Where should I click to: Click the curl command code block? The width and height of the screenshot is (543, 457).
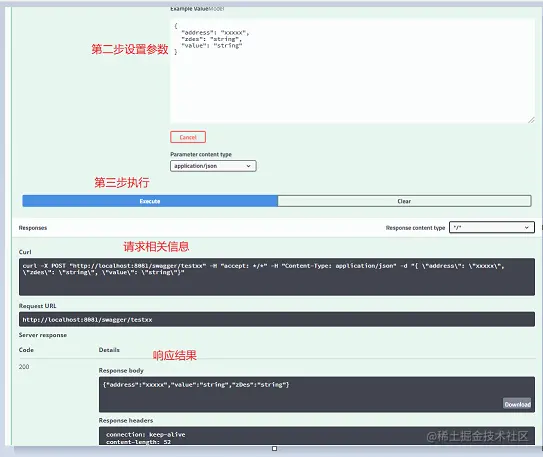click(277, 277)
